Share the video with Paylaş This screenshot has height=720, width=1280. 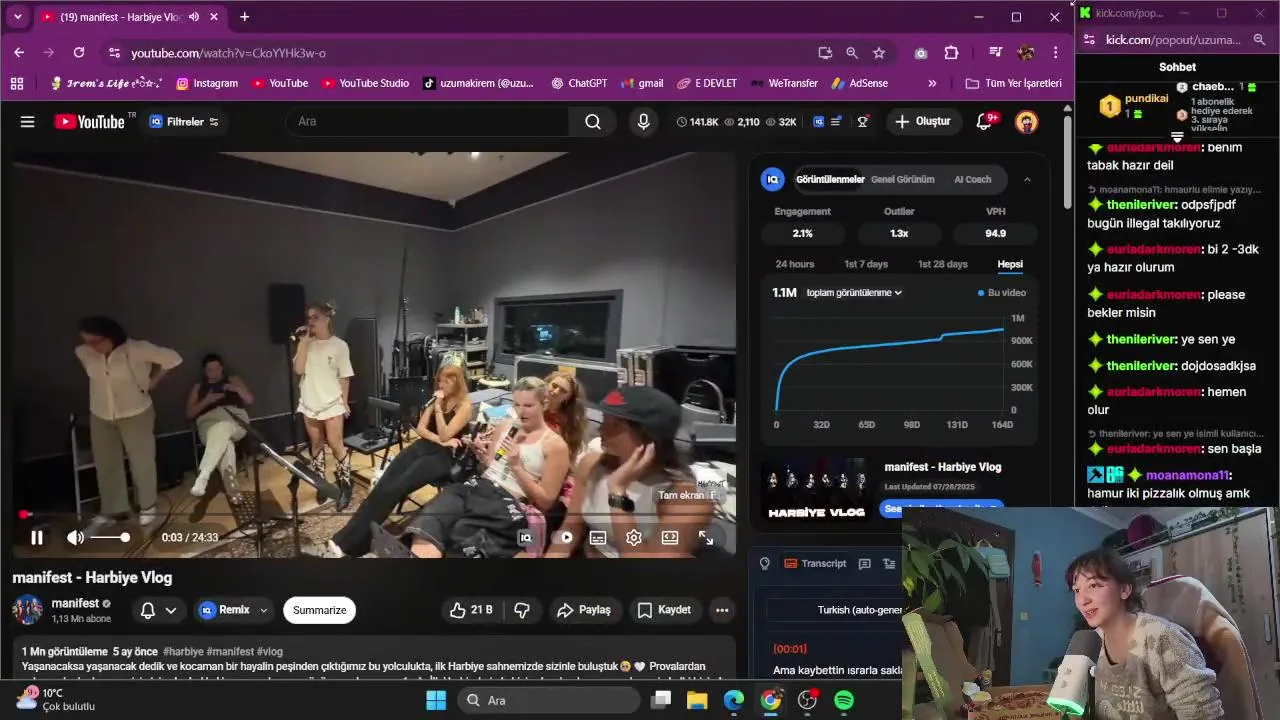tap(584, 610)
